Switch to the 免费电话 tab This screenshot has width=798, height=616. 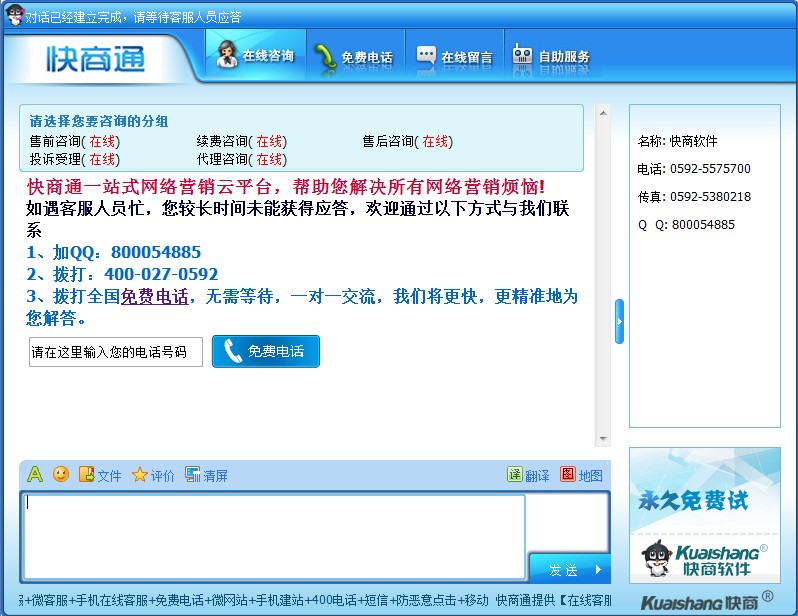click(354, 57)
